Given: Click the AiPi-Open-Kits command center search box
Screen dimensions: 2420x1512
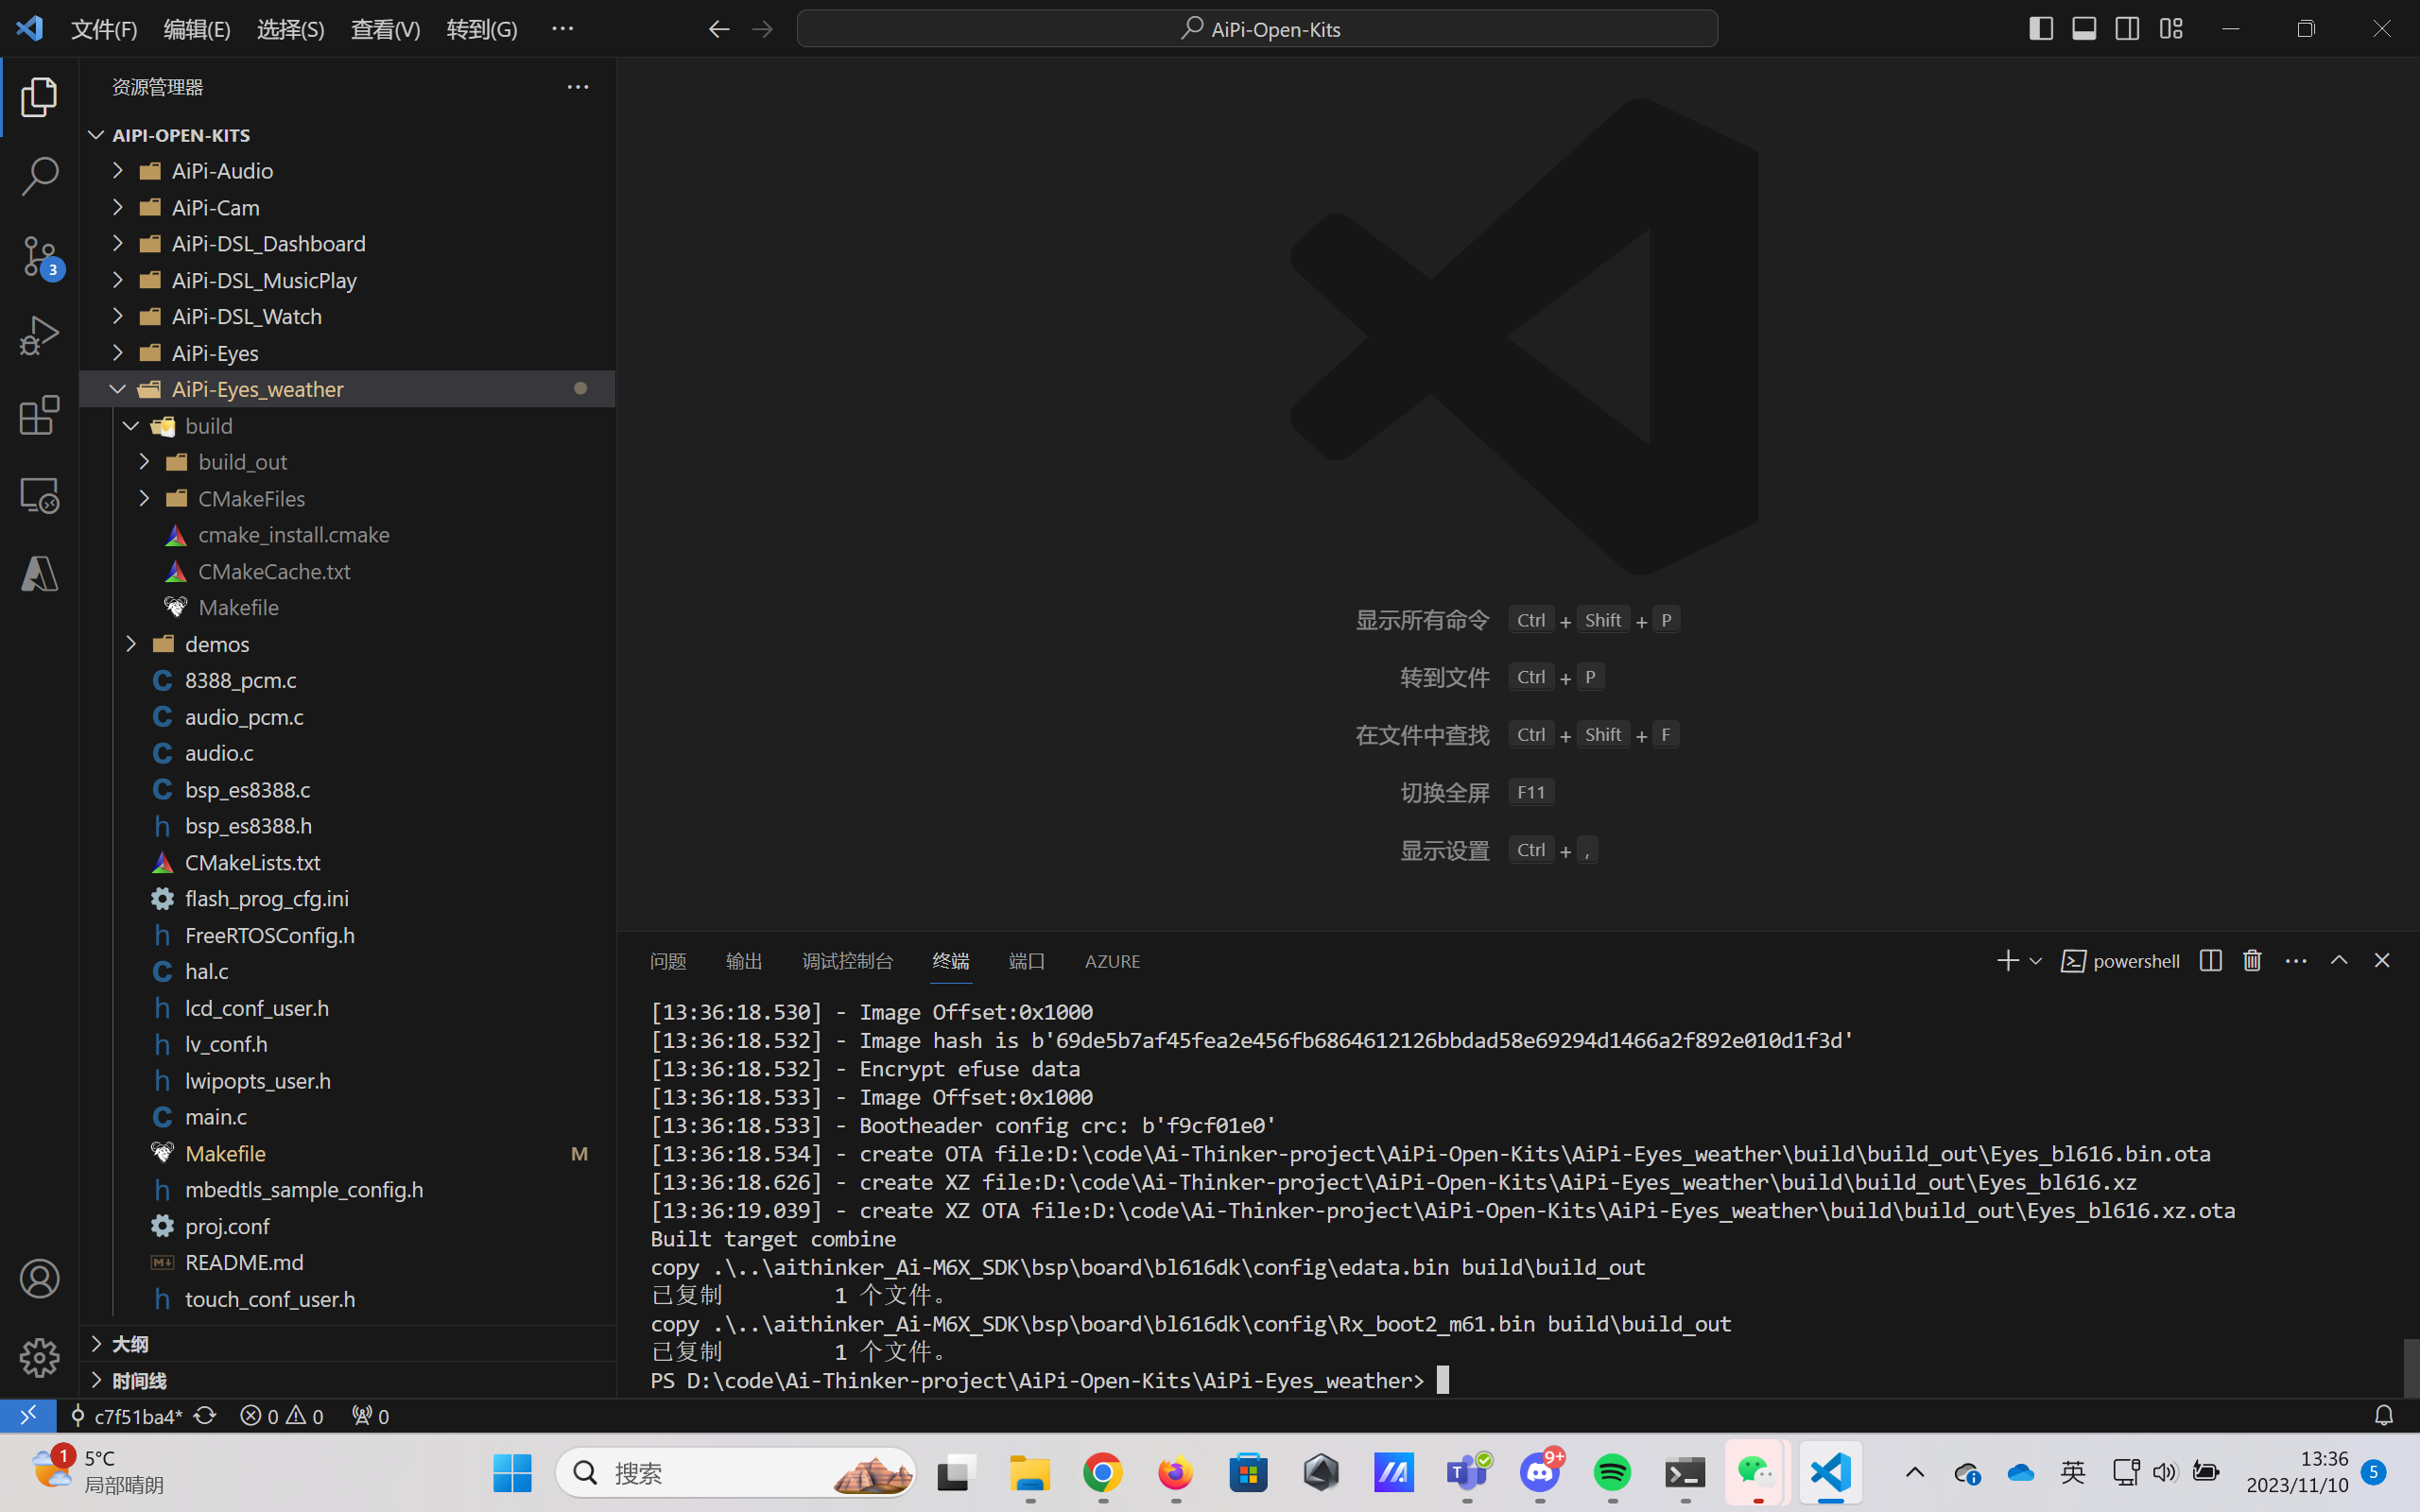Looking at the screenshot, I should (x=1257, y=29).
